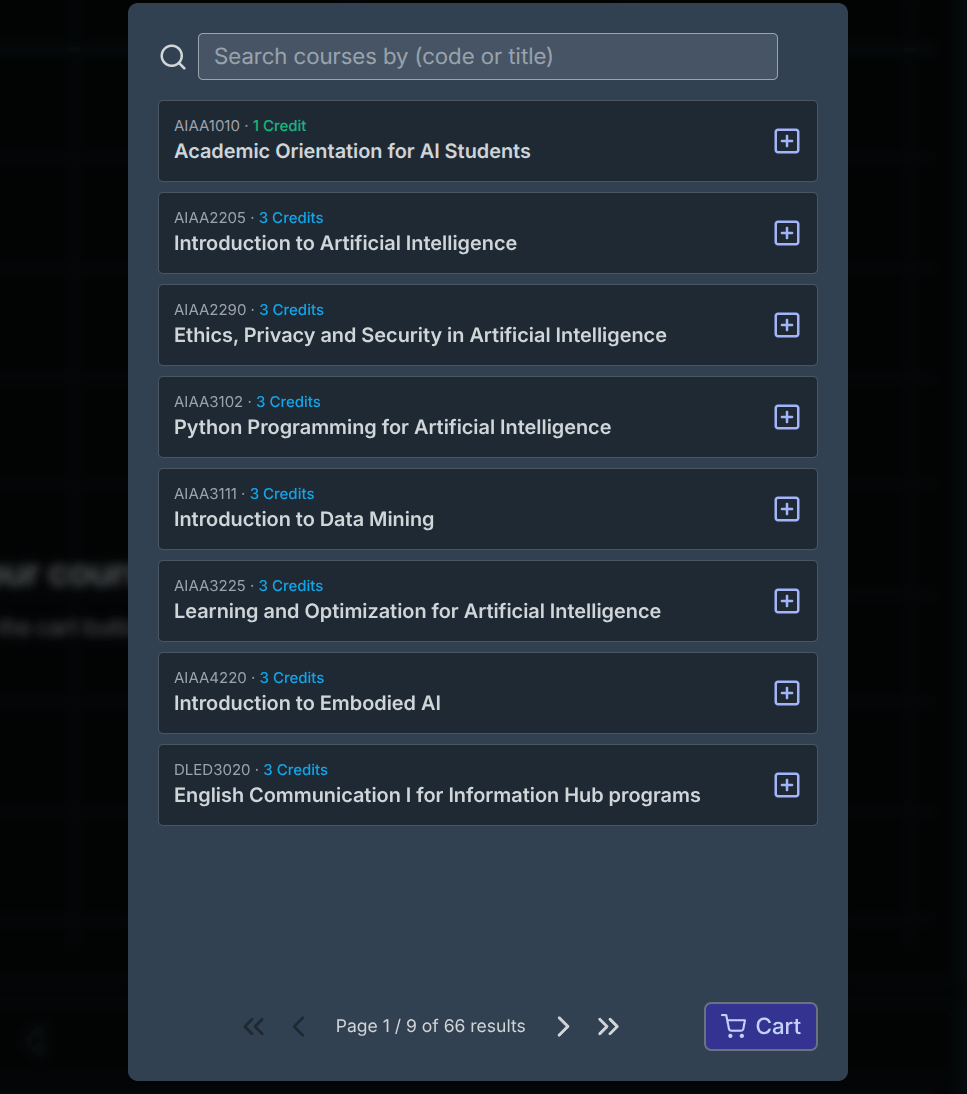Image resolution: width=967 pixels, height=1094 pixels.
Task: Add Introduction to Embodied AI course
Action: 787,693
